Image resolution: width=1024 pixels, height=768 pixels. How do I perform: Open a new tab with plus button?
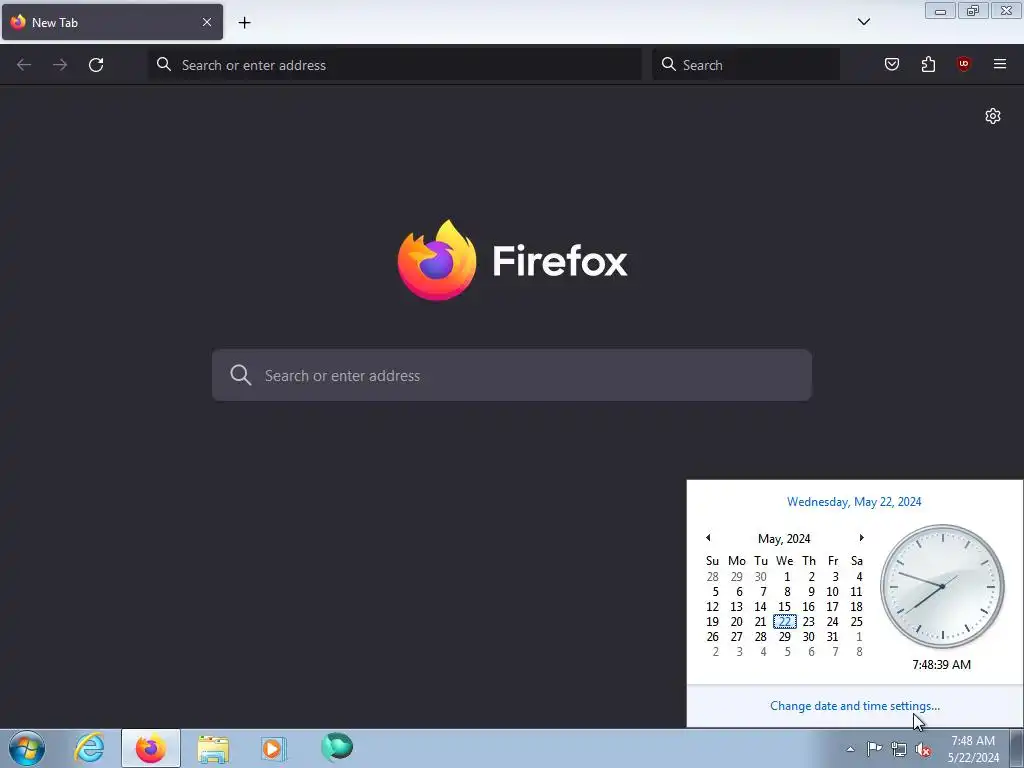click(244, 22)
